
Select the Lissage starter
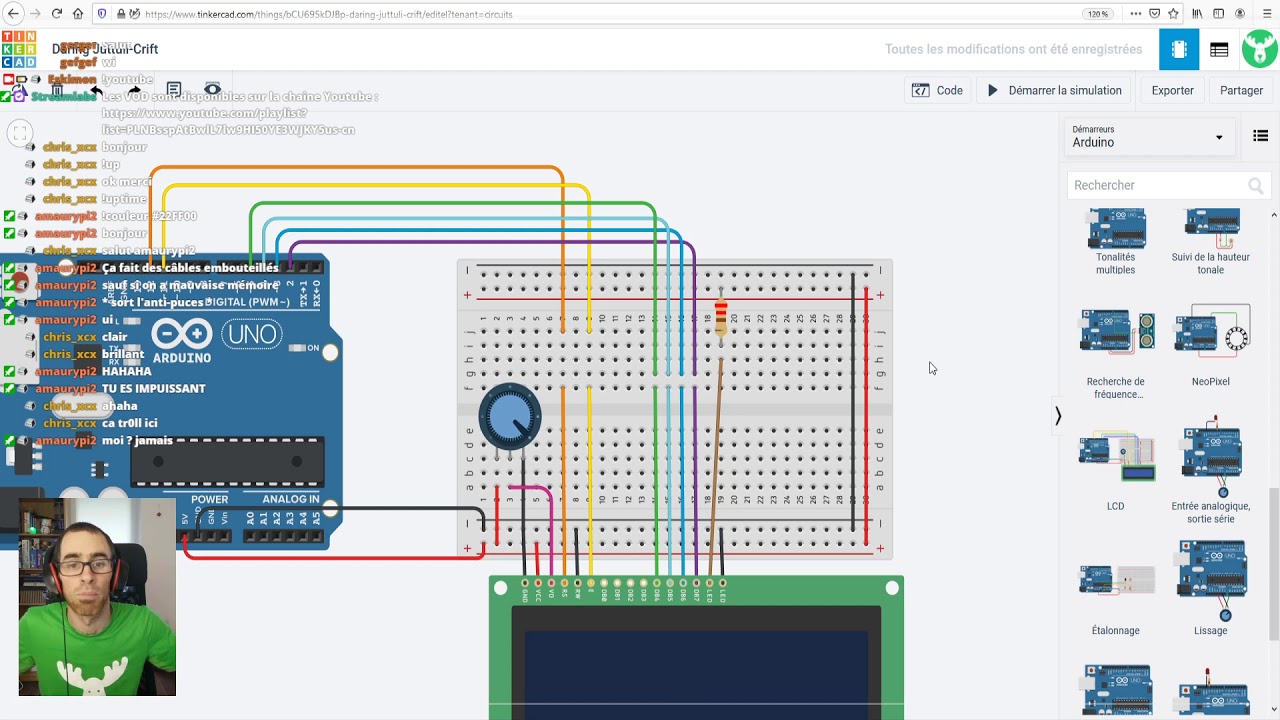1211,588
